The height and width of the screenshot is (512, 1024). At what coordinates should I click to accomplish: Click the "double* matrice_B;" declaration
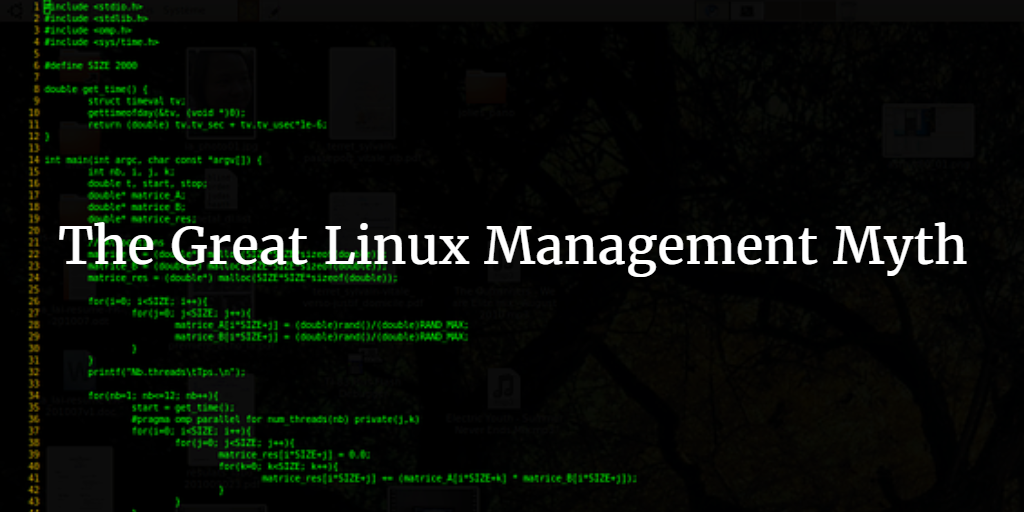click(137, 206)
